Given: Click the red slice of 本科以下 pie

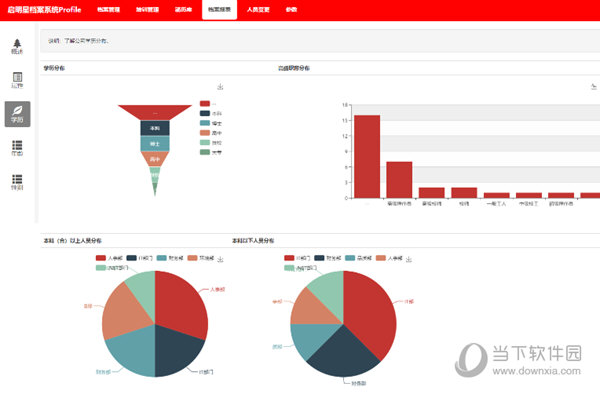Looking at the screenshot, I should [x=369, y=314].
